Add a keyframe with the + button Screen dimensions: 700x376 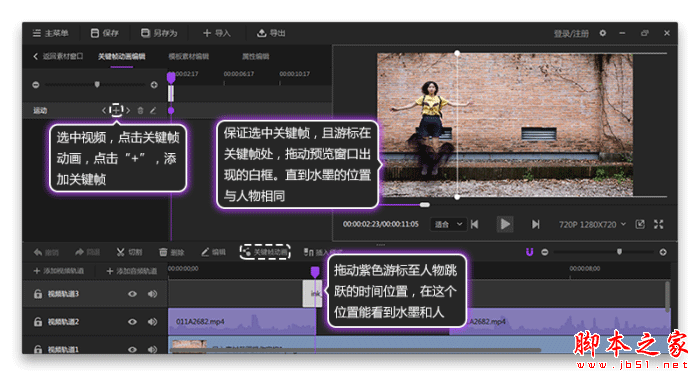116,110
